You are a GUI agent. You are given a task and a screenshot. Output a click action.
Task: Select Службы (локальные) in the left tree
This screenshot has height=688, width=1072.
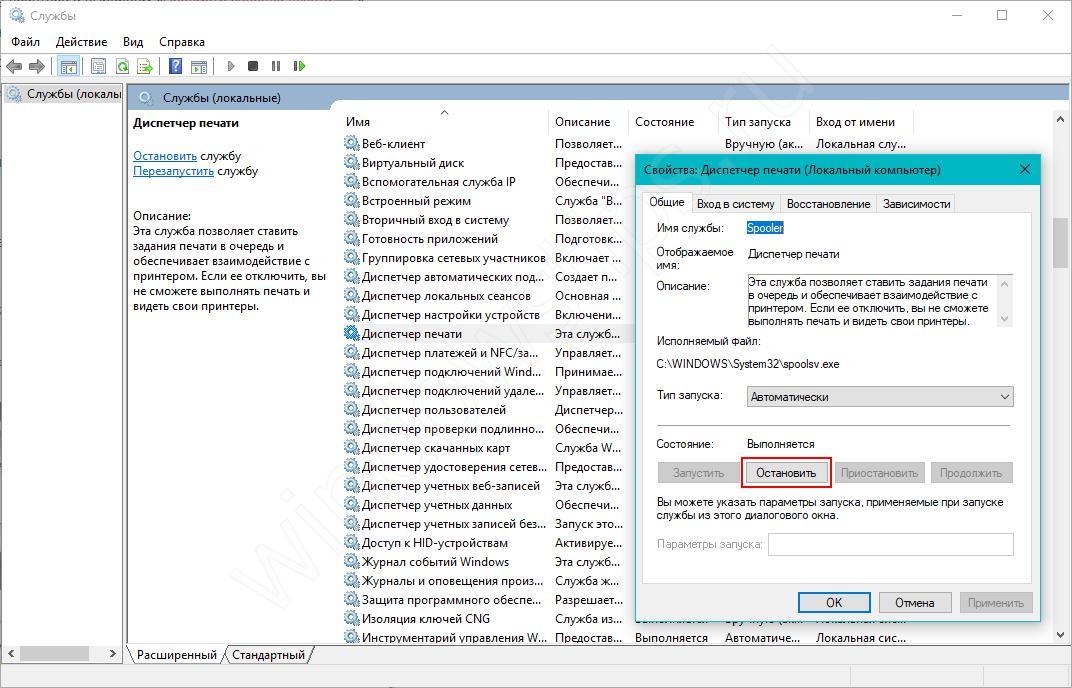(x=72, y=94)
